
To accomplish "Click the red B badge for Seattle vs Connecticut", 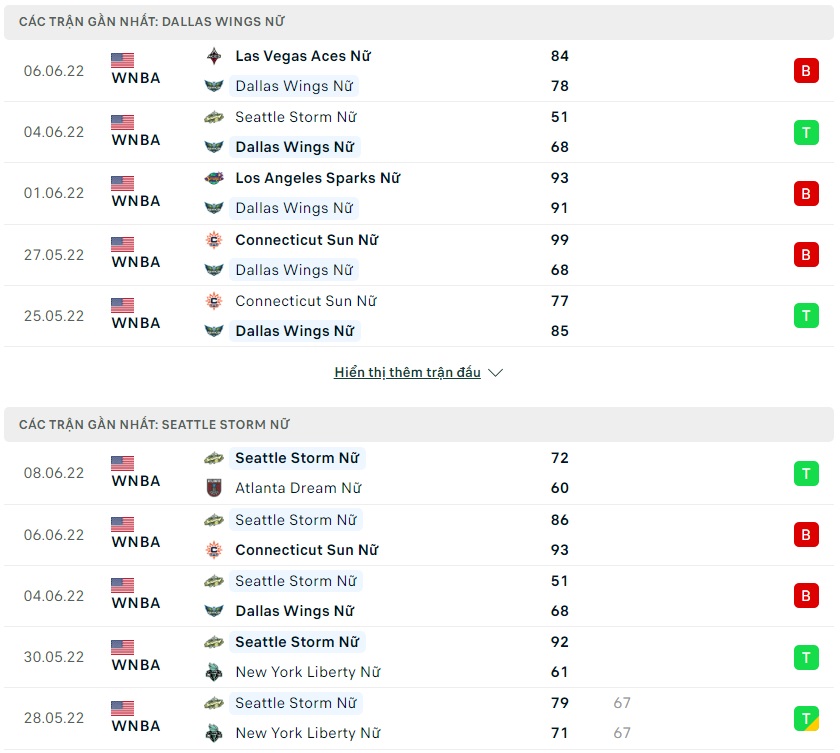I will click(806, 535).
